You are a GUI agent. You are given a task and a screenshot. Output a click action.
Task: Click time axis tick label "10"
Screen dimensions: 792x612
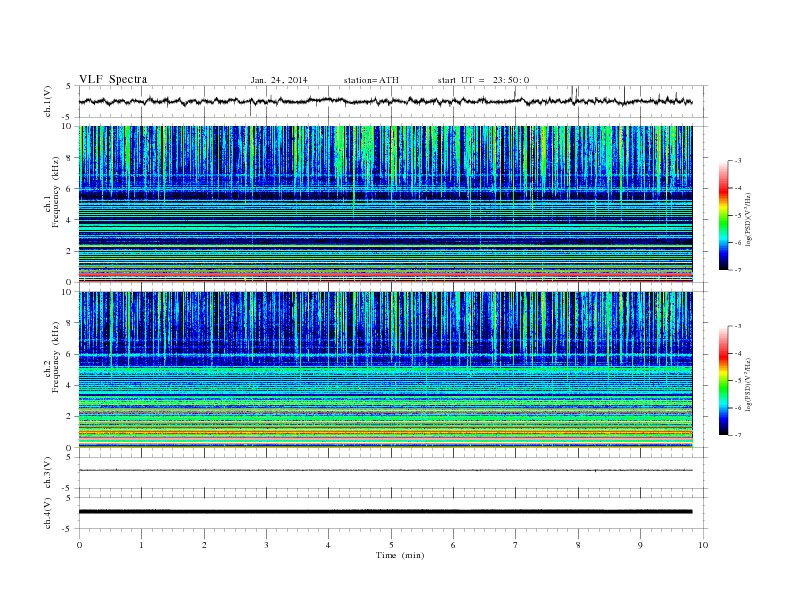point(703,545)
